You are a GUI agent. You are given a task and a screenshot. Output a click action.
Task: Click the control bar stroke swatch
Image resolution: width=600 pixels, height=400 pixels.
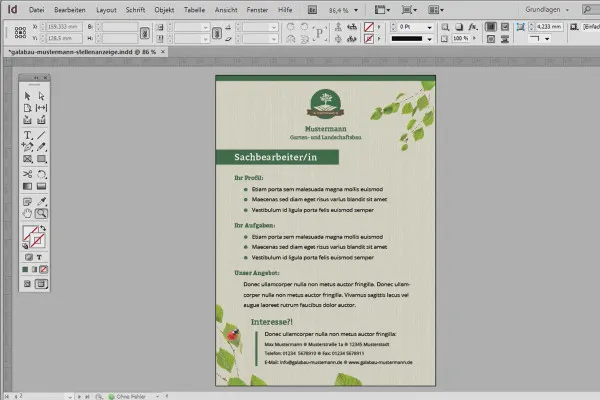(x=369, y=39)
